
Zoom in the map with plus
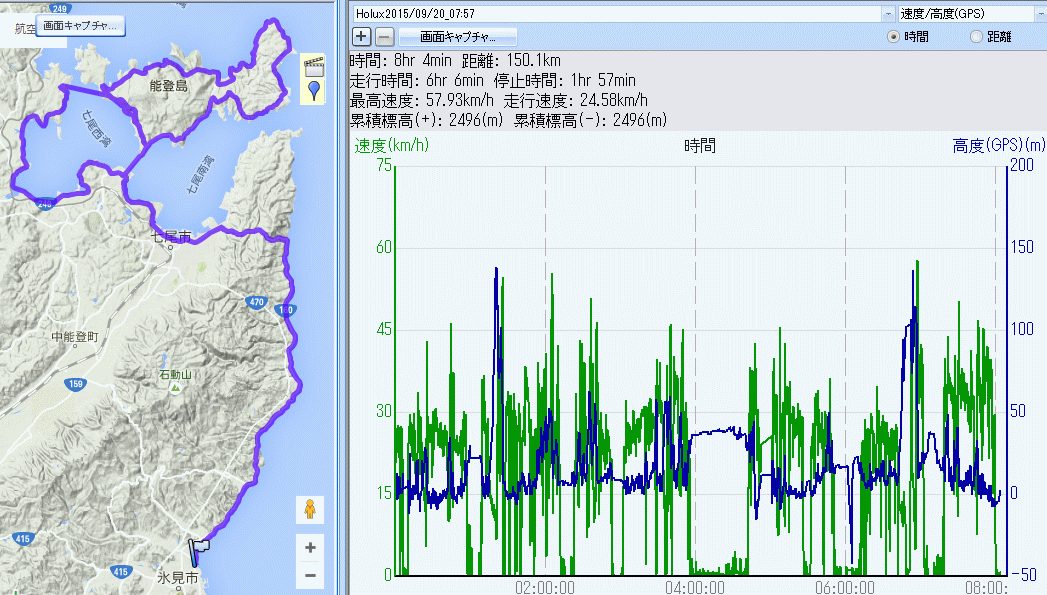(310, 548)
